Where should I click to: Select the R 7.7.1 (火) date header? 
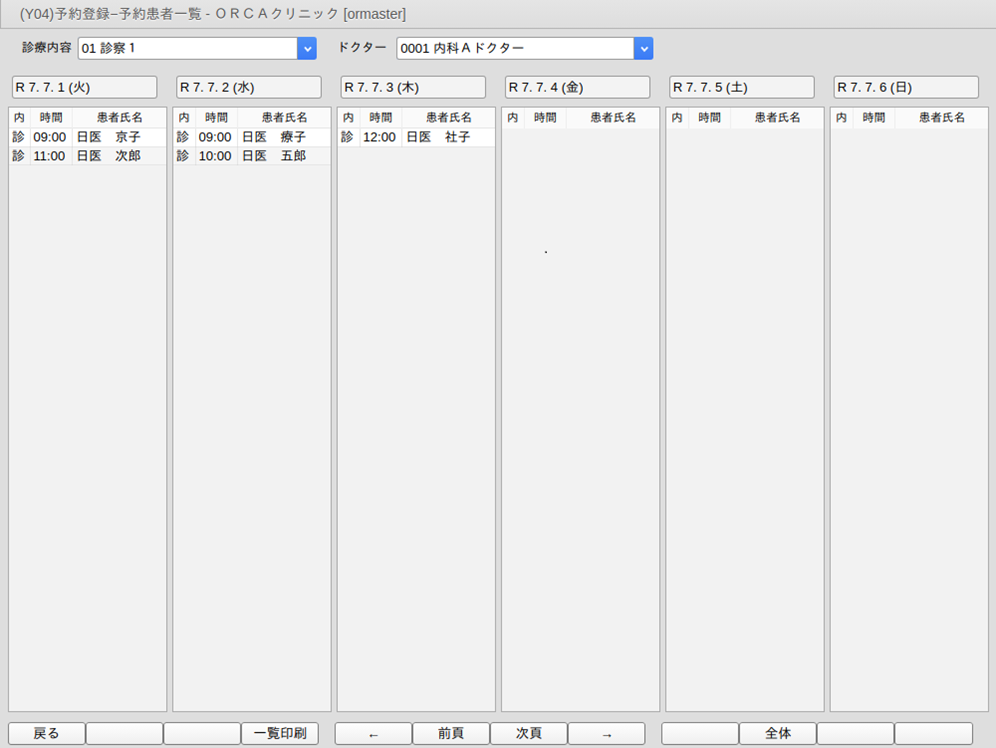tap(84, 87)
